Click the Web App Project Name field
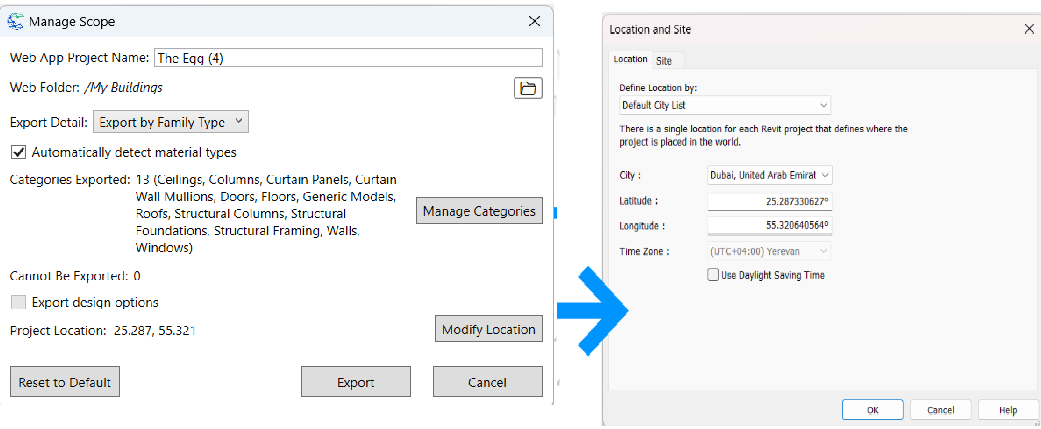The image size is (1041, 429). click(x=348, y=58)
